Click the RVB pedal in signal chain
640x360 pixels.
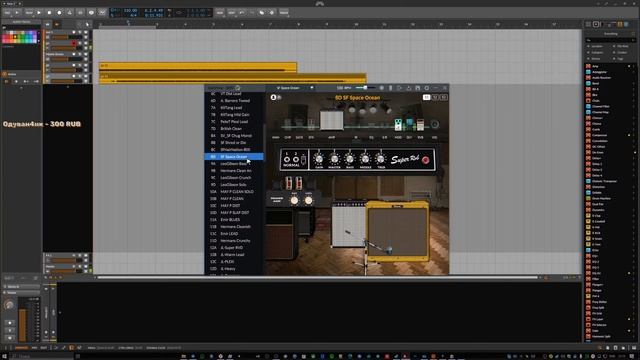click(x=420, y=124)
